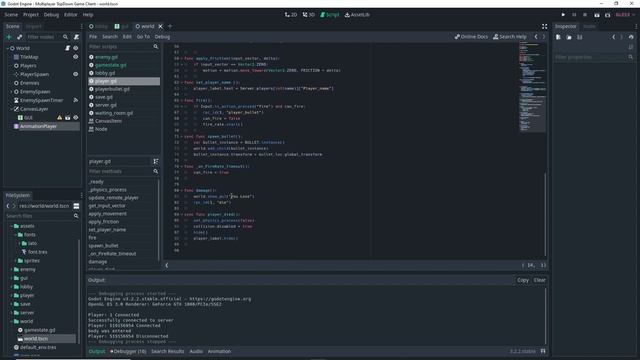Open the Project menu
Viewport: 640px width, 360px height.
coord(31,15)
